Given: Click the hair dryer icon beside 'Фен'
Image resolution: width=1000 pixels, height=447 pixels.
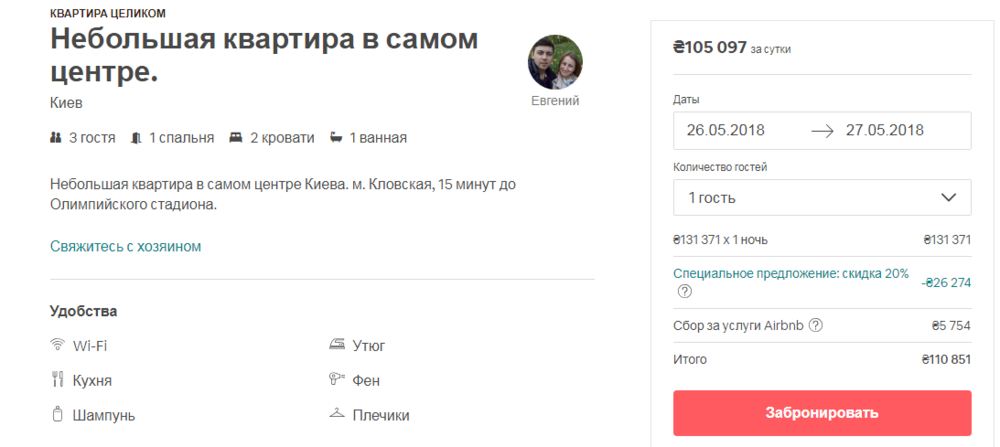Looking at the screenshot, I should (337, 380).
